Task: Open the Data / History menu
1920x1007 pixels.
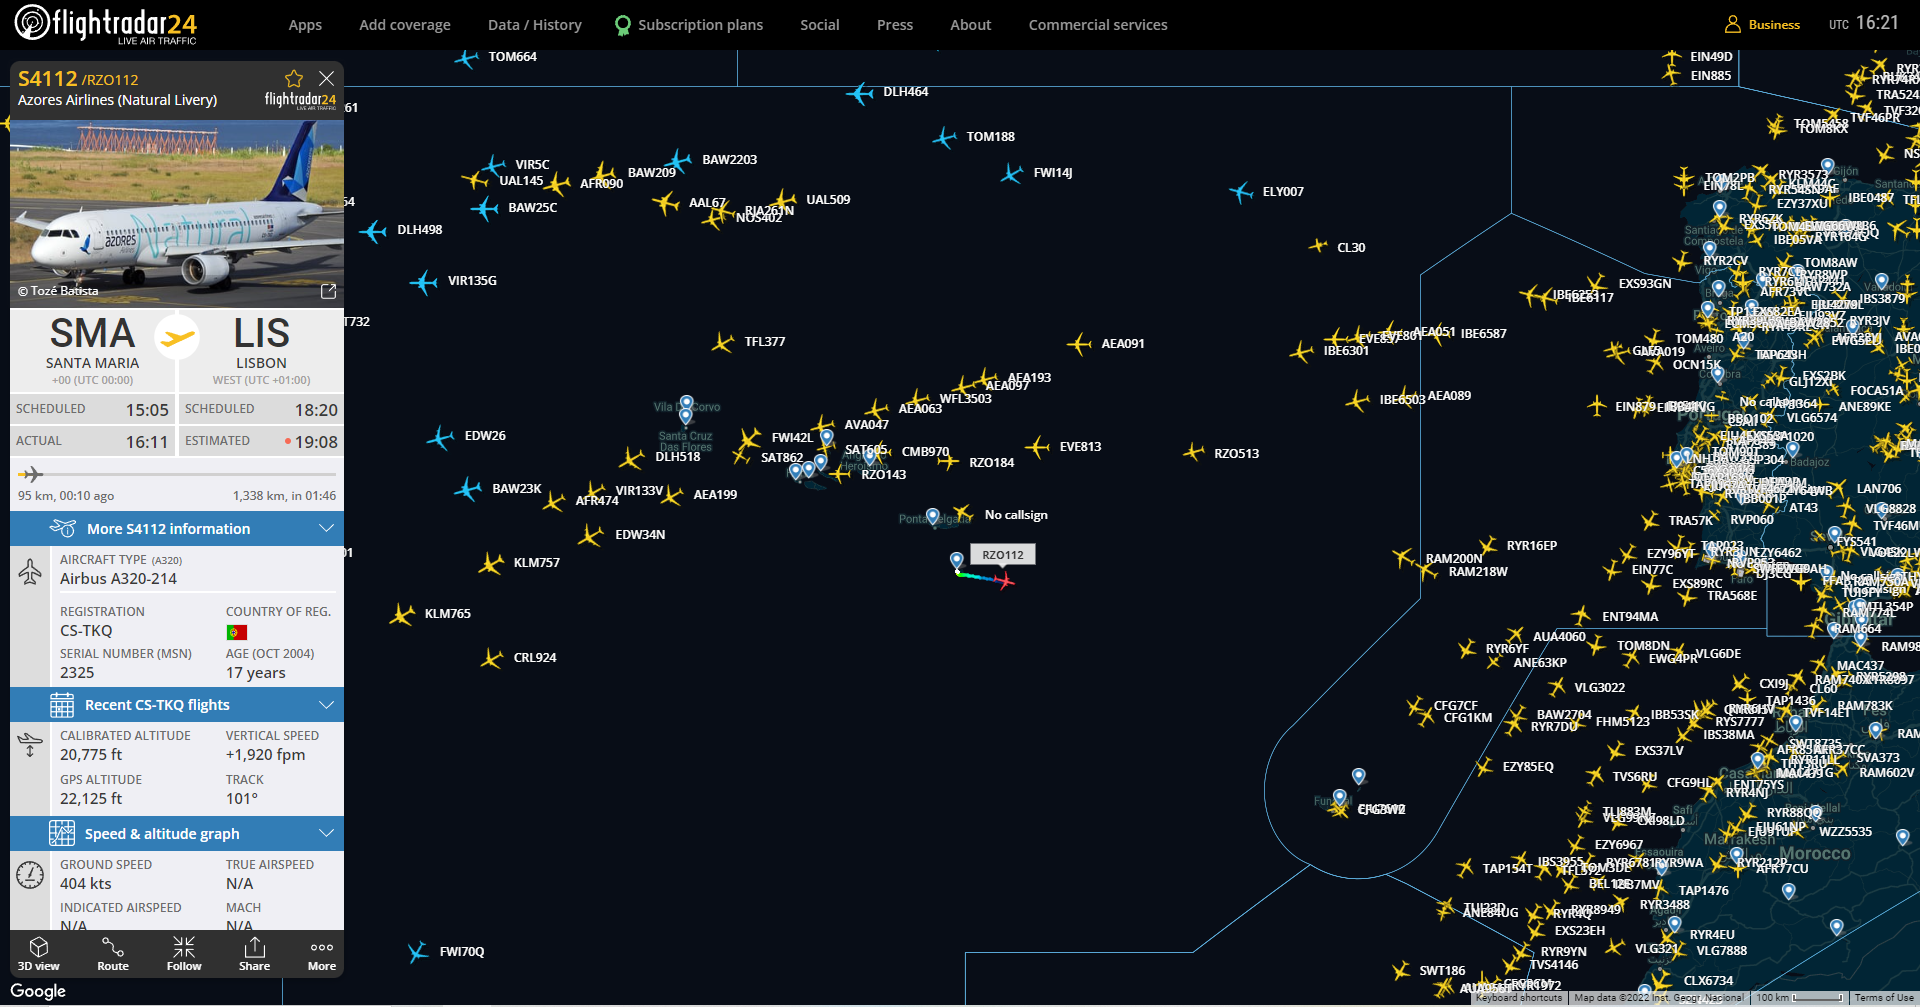Action: 534,24
